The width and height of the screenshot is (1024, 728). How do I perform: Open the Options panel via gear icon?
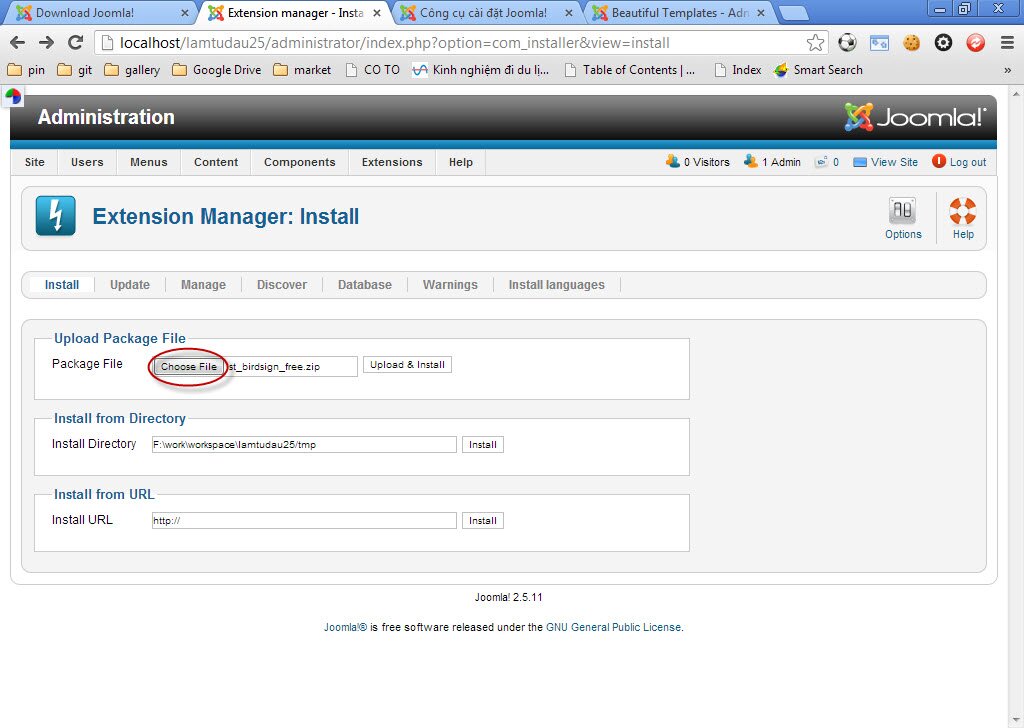pyautogui.click(x=902, y=211)
